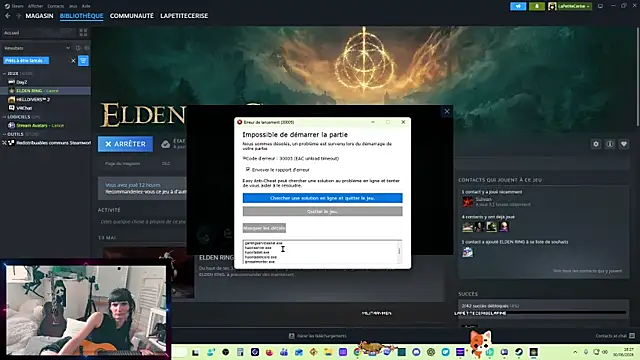This screenshot has width=640, height=360.
Task: Open the MAGASIN tab
Action: [x=39, y=16]
